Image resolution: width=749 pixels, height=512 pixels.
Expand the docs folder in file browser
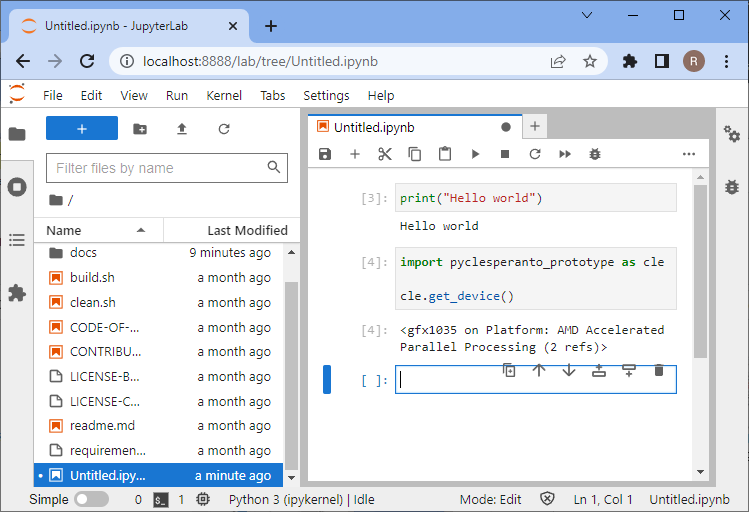coord(83,253)
